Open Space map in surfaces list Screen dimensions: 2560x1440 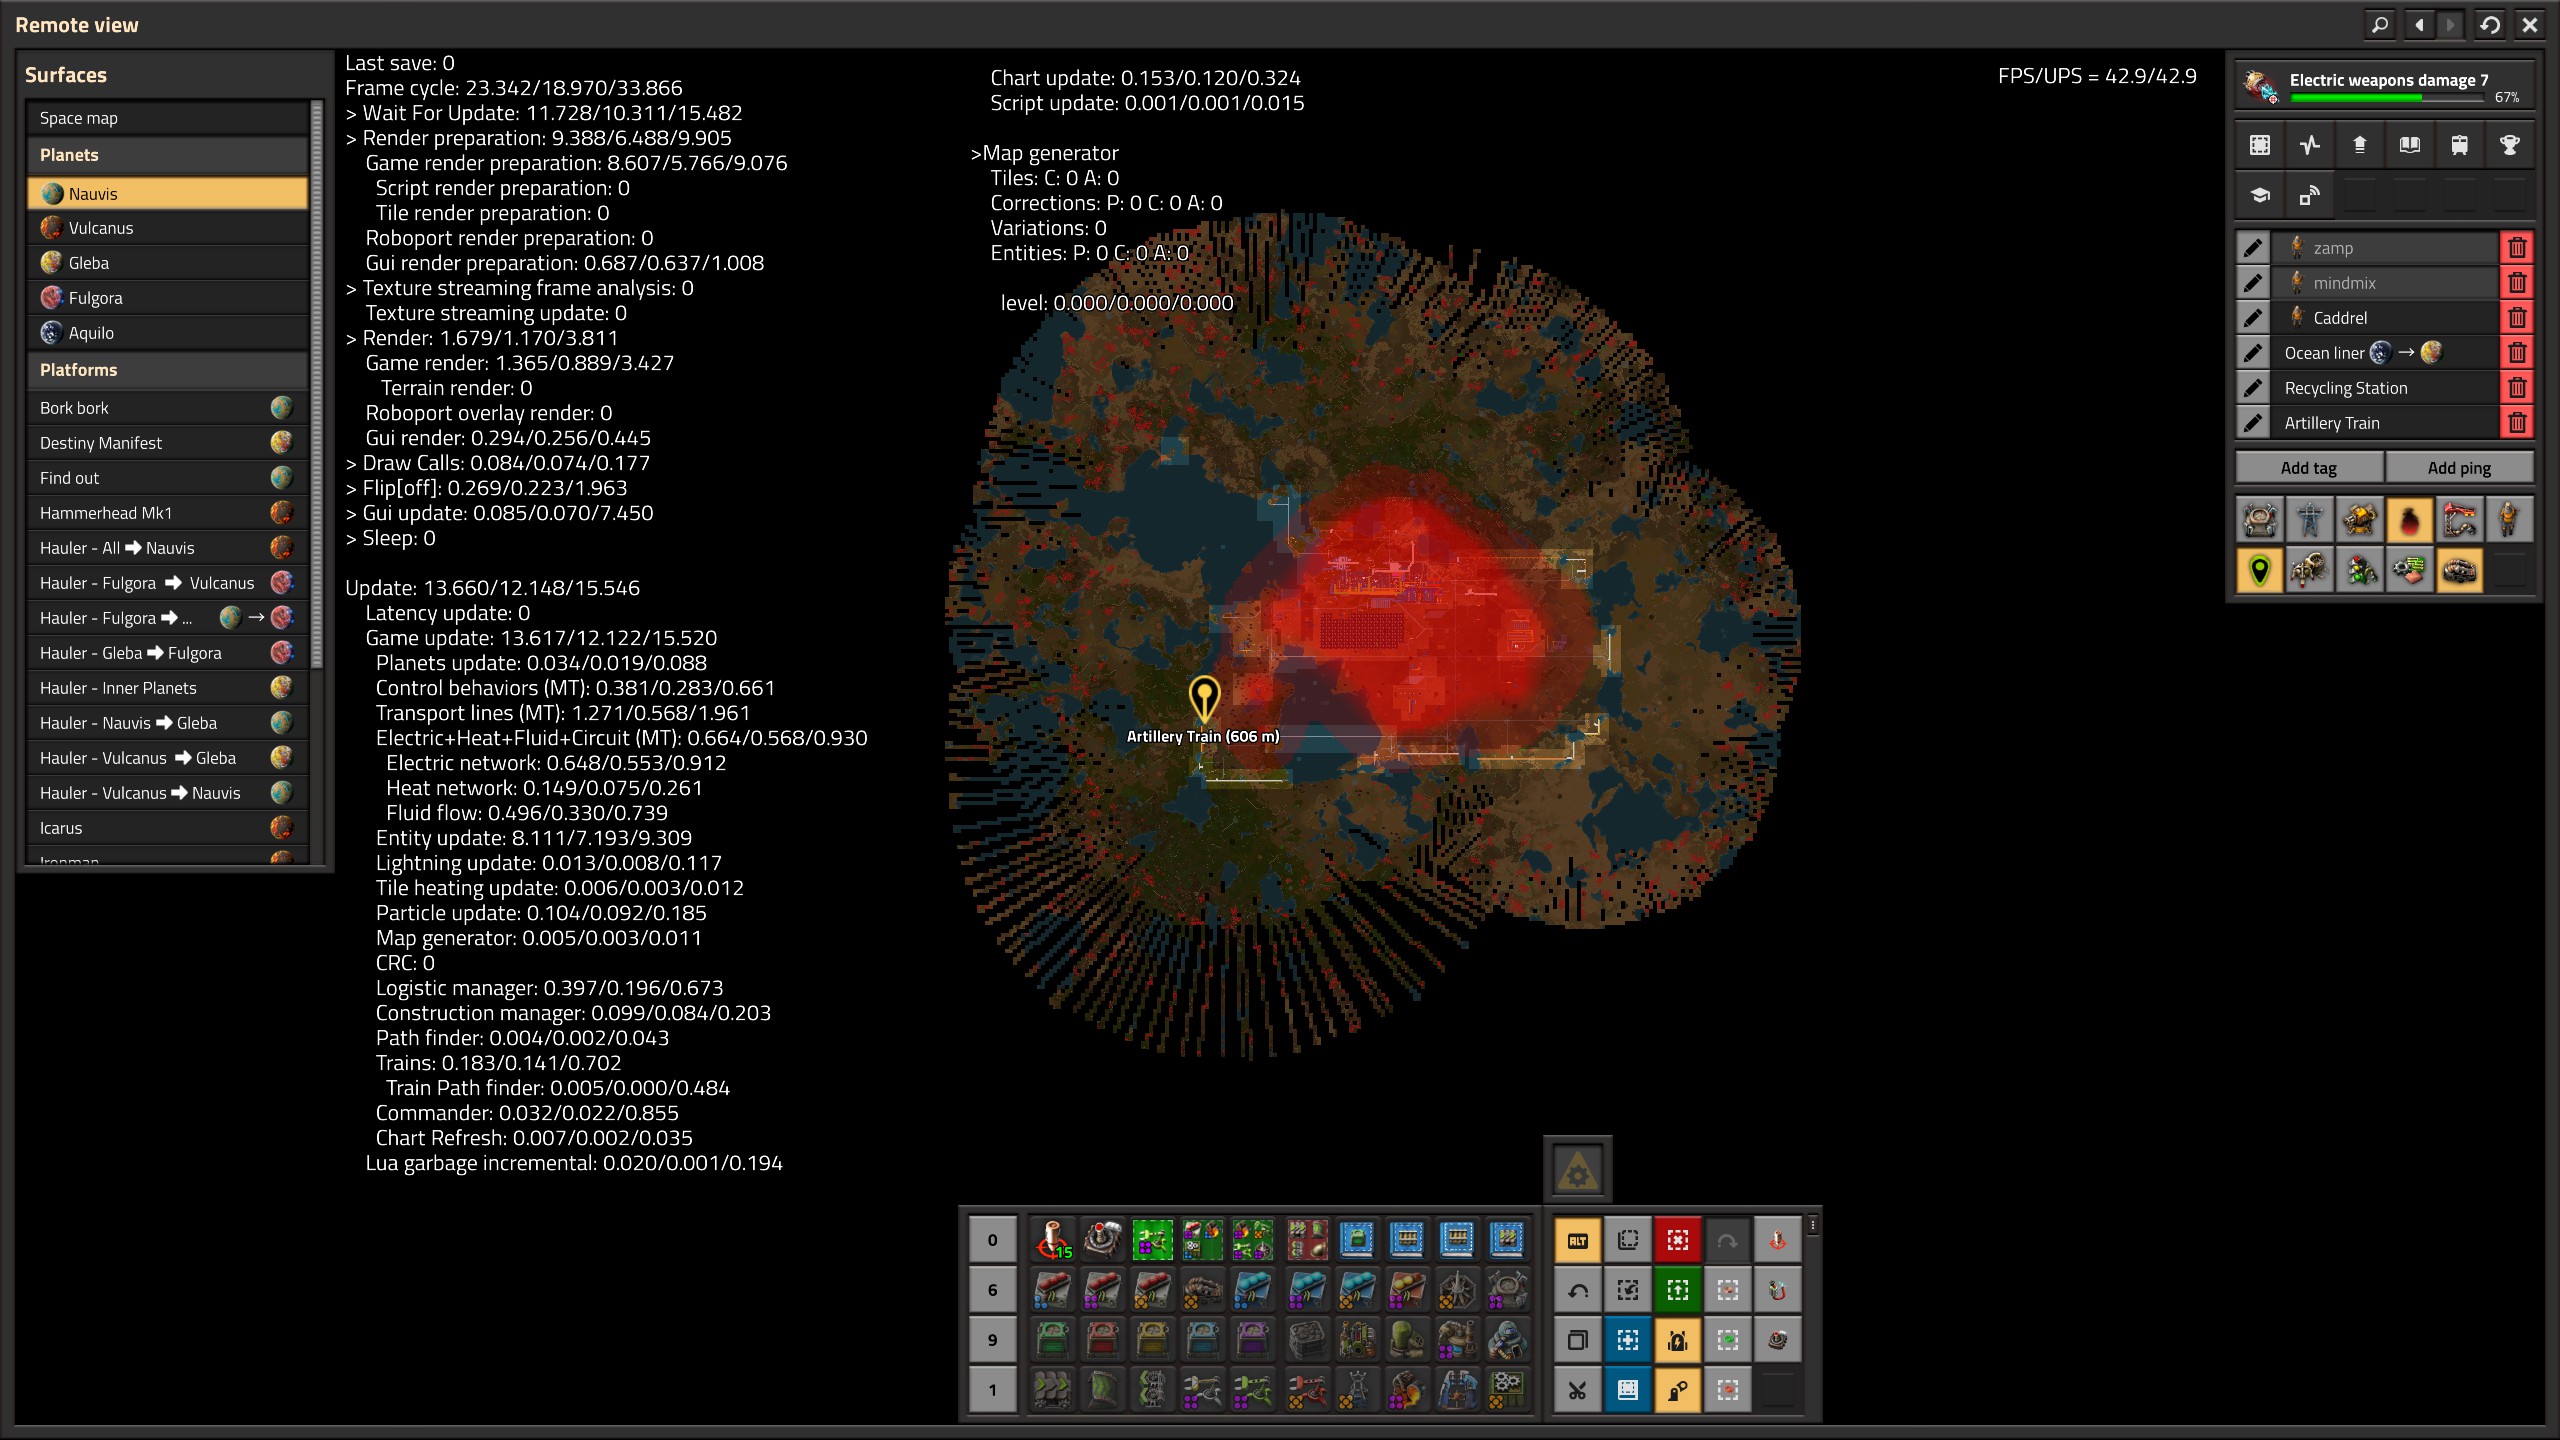[x=167, y=118]
